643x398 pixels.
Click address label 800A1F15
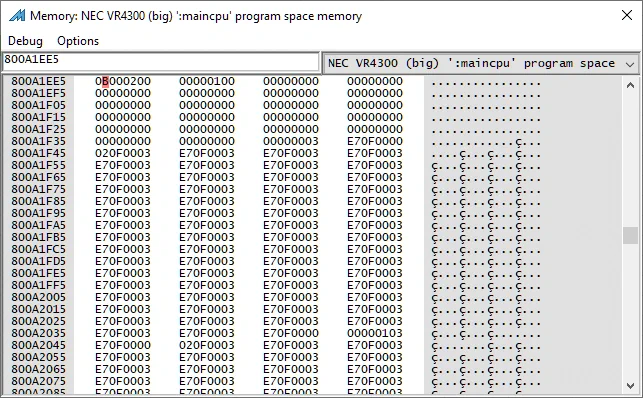39,117
